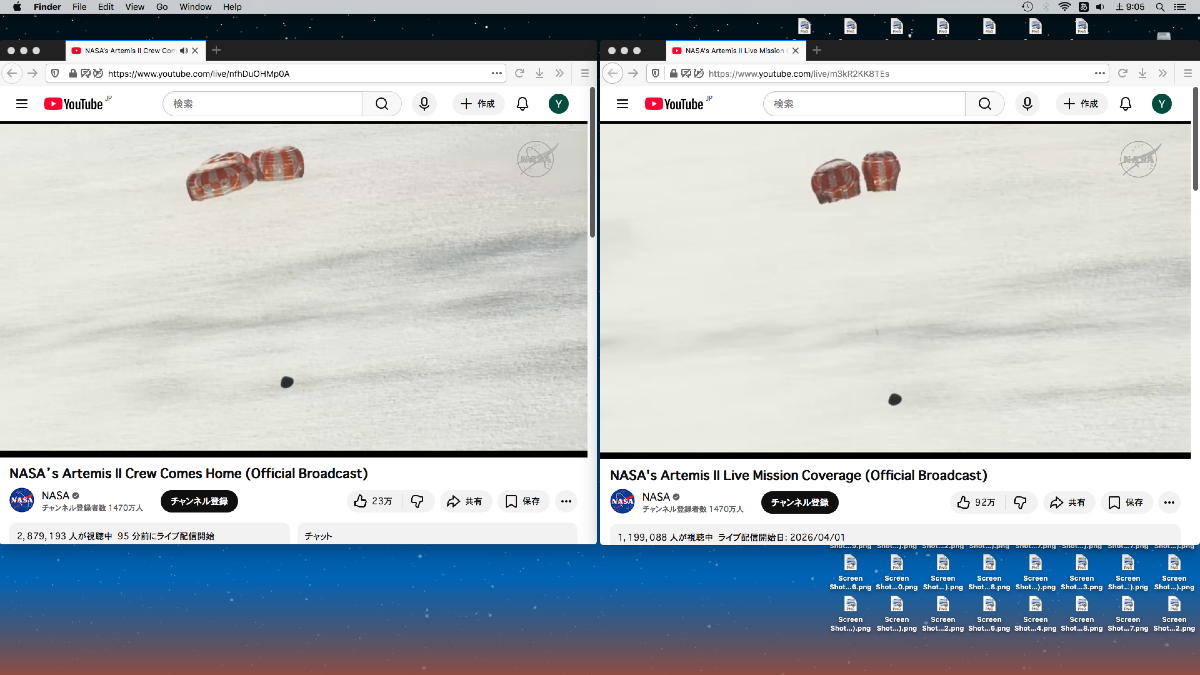Dislike the Crew Comes Home video
This screenshot has width=1200, height=675.
point(418,501)
